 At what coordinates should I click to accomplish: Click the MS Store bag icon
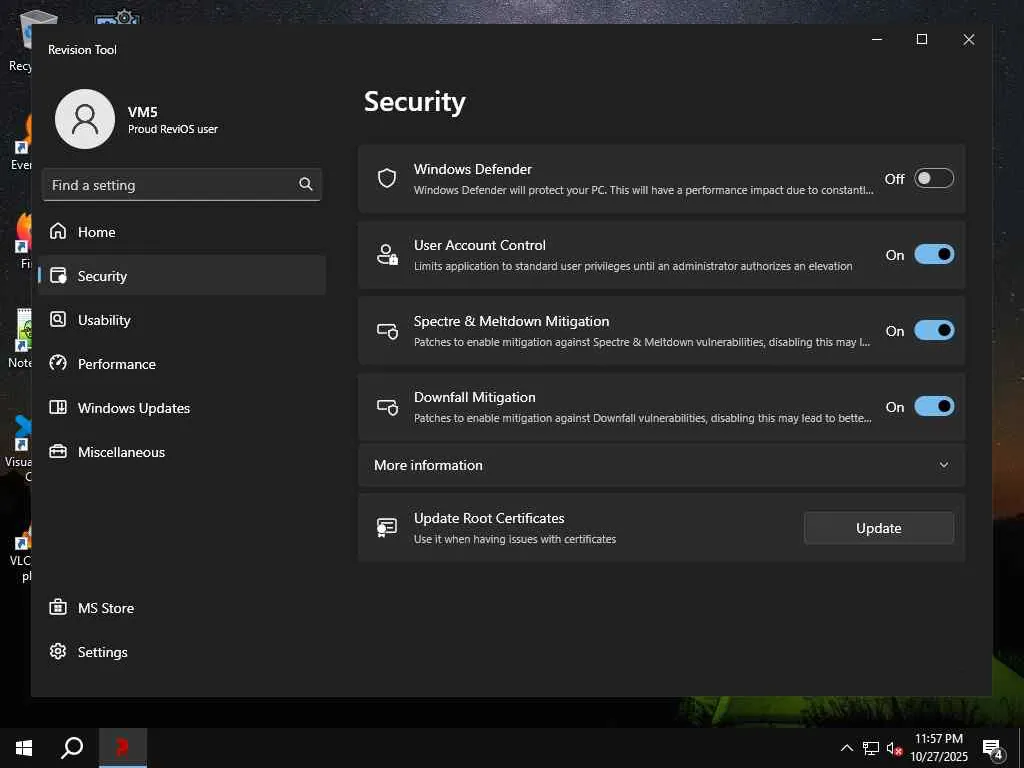pyautogui.click(x=58, y=607)
